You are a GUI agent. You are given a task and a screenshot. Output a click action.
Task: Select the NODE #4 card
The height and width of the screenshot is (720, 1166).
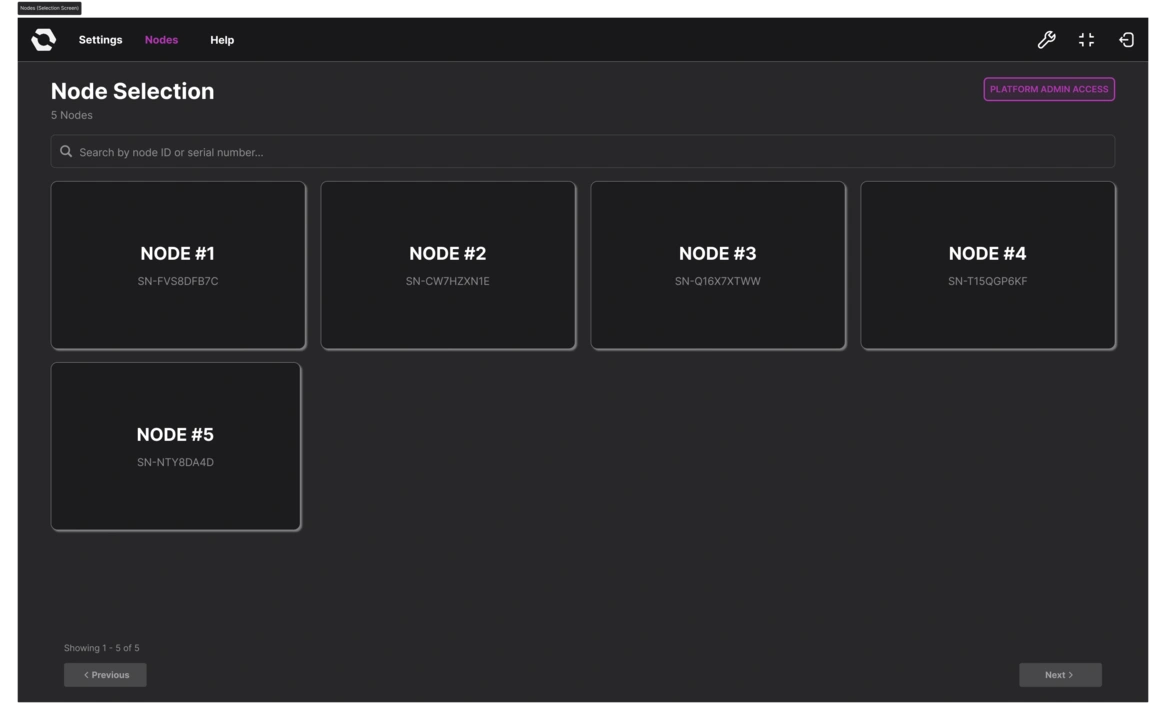(x=988, y=266)
